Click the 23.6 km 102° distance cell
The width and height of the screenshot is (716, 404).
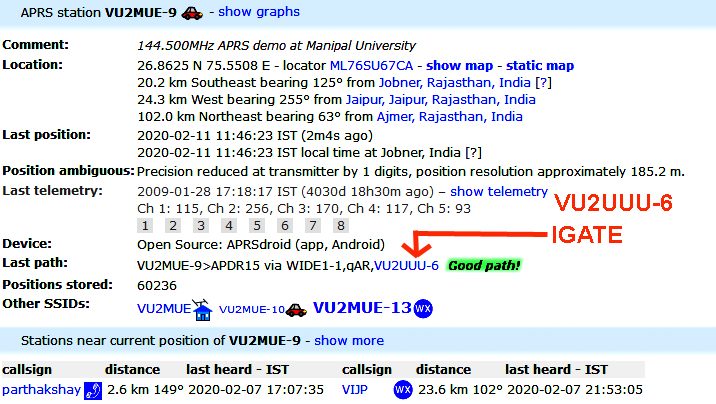pyautogui.click(x=460, y=390)
